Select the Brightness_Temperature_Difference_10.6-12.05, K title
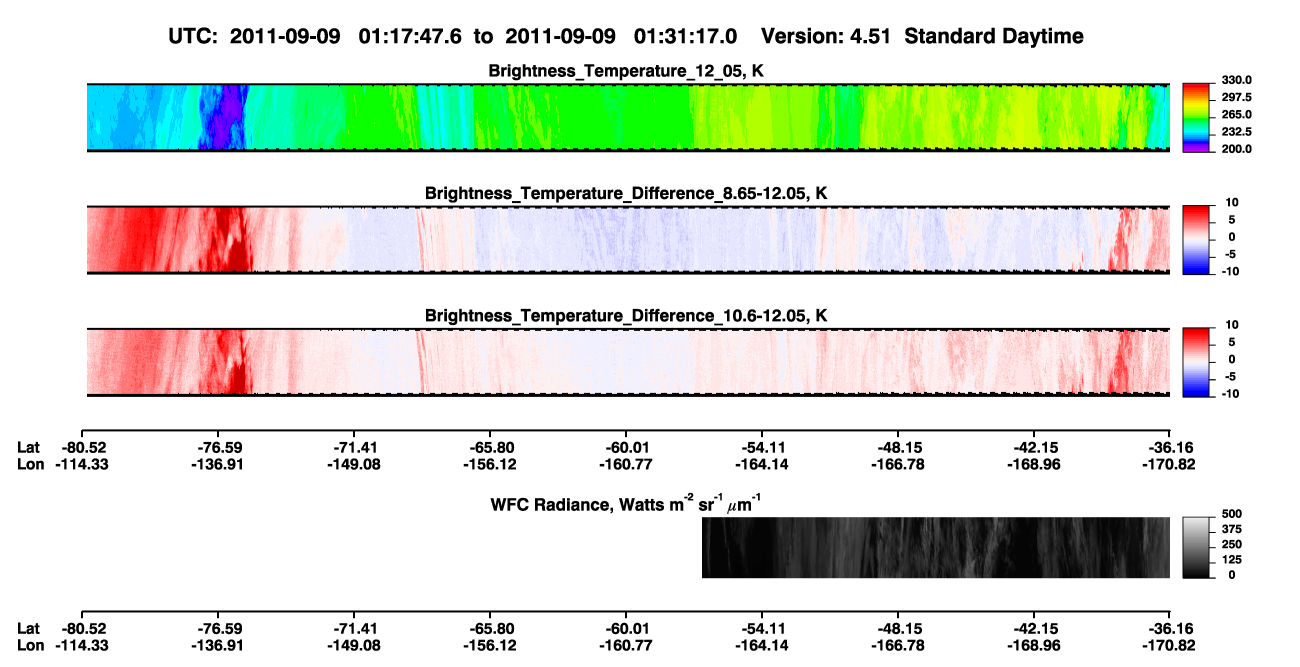Viewport: 1300px width, 667px height. 626,316
